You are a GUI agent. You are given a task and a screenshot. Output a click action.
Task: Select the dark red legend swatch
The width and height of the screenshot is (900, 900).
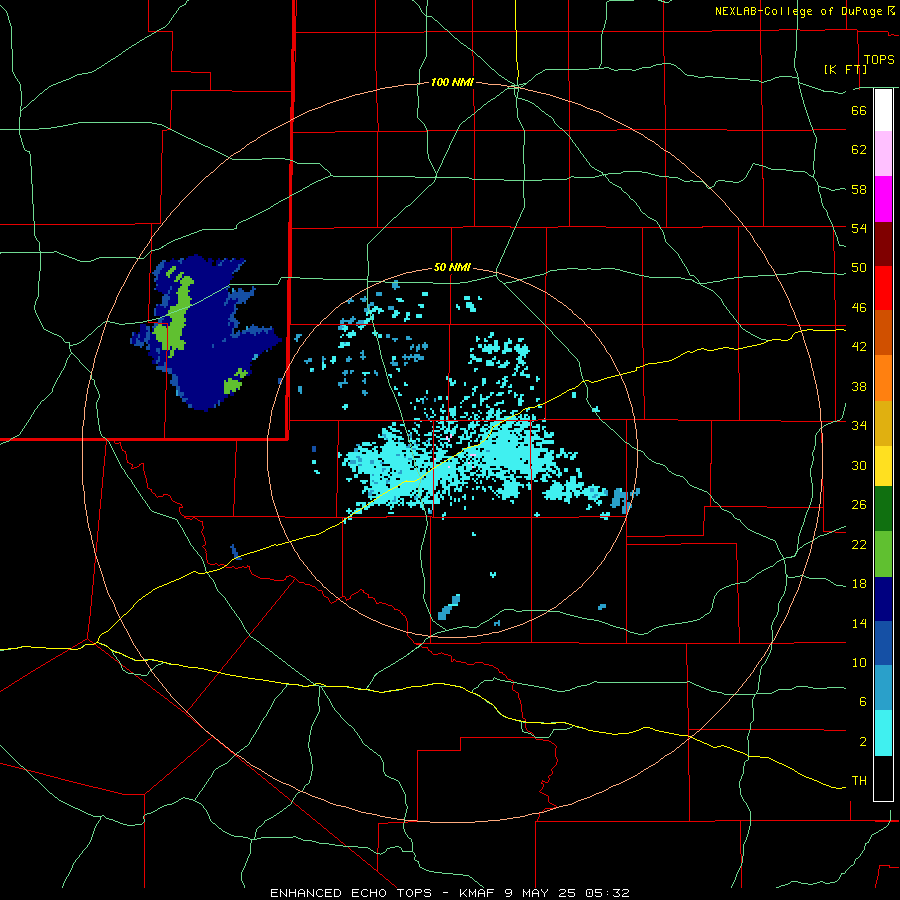pos(883,244)
